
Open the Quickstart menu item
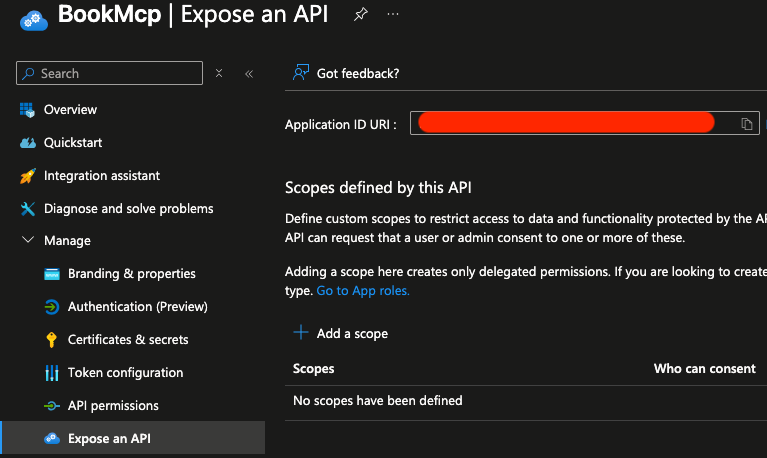click(x=73, y=142)
